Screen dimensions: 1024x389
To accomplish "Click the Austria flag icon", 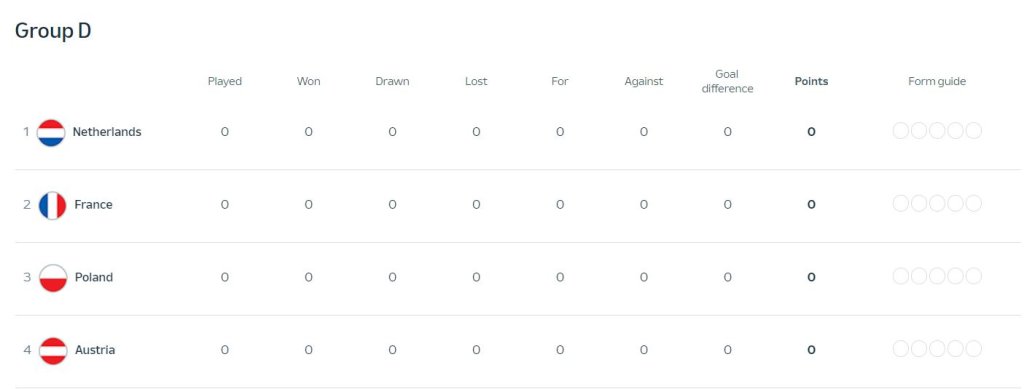I will click(53, 350).
